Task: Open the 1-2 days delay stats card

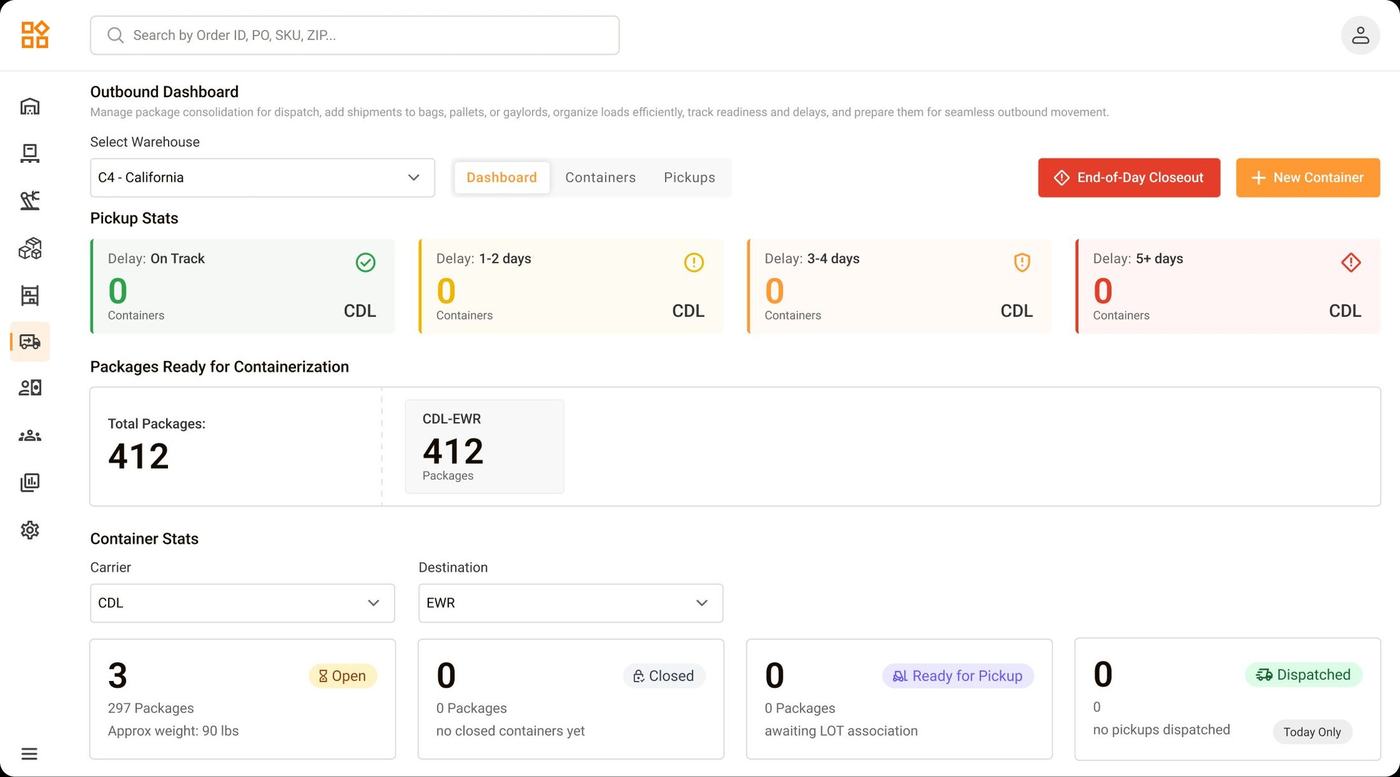Action: [570, 286]
